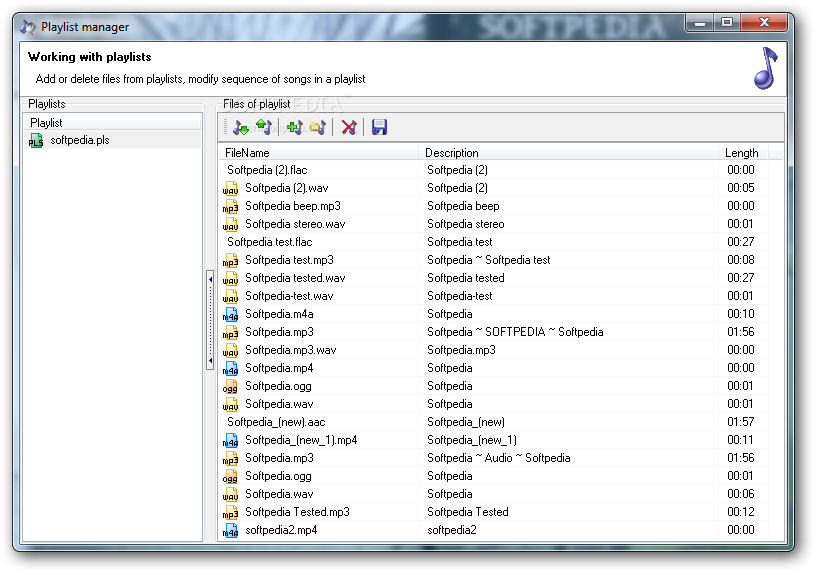Save playlist with the floppy disk icon
The image size is (815, 572).
pos(379,127)
